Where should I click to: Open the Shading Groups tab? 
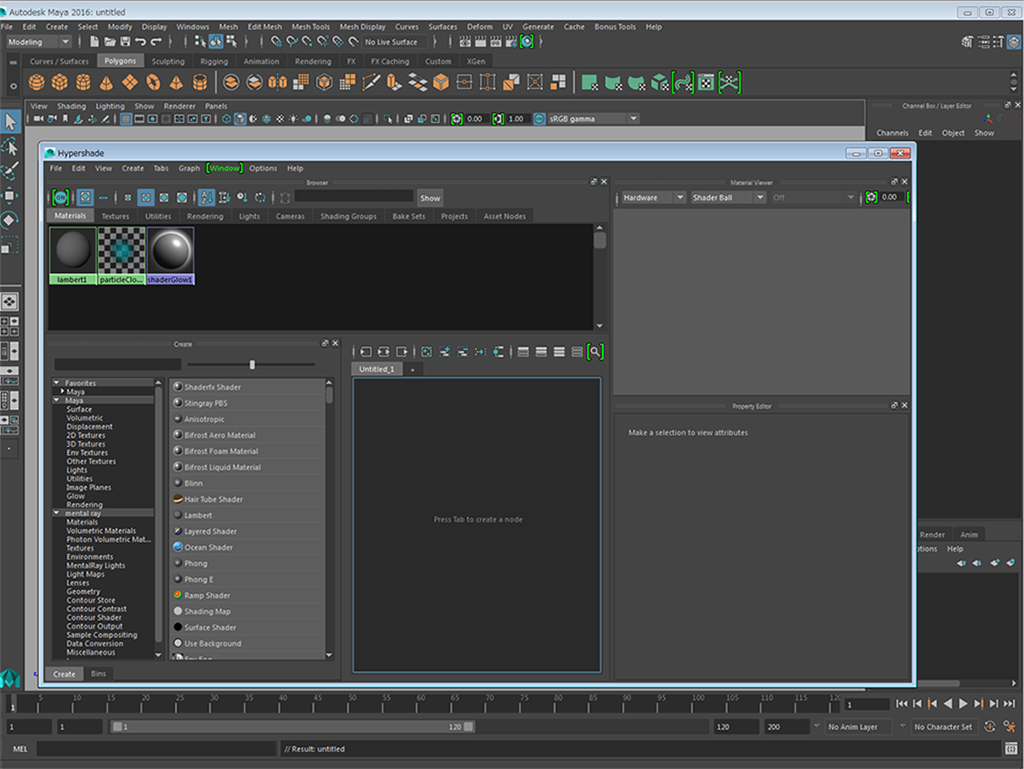(x=348, y=216)
